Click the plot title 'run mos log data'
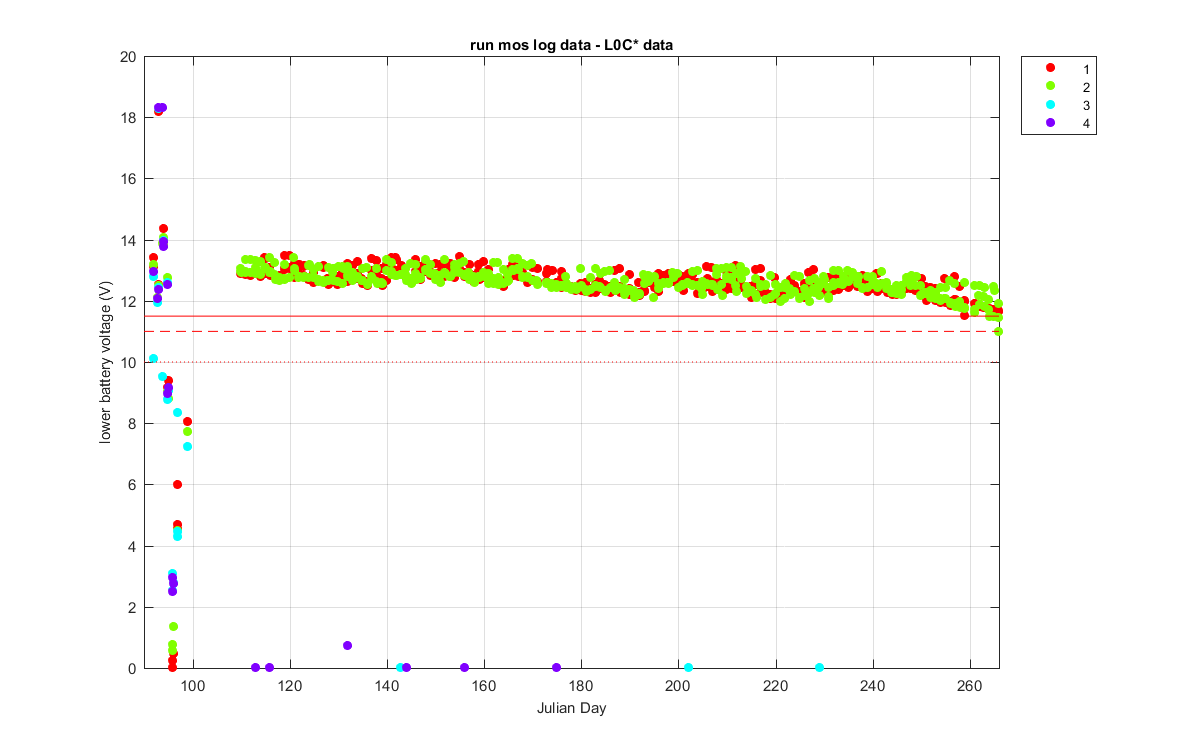The width and height of the screenshot is (1200, 750). [x=523, y=45]
